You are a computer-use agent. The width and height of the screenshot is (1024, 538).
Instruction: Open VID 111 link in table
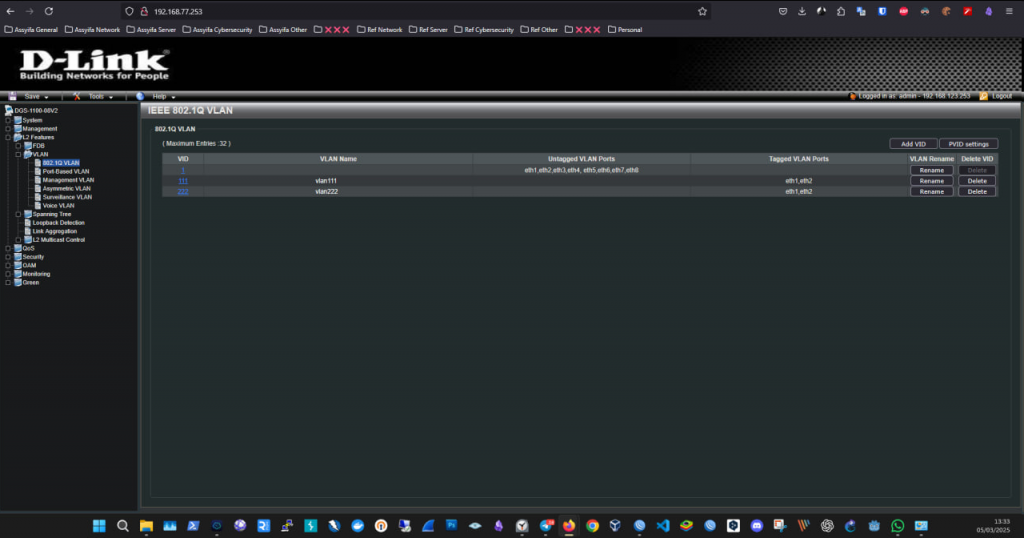click(183, 181)
